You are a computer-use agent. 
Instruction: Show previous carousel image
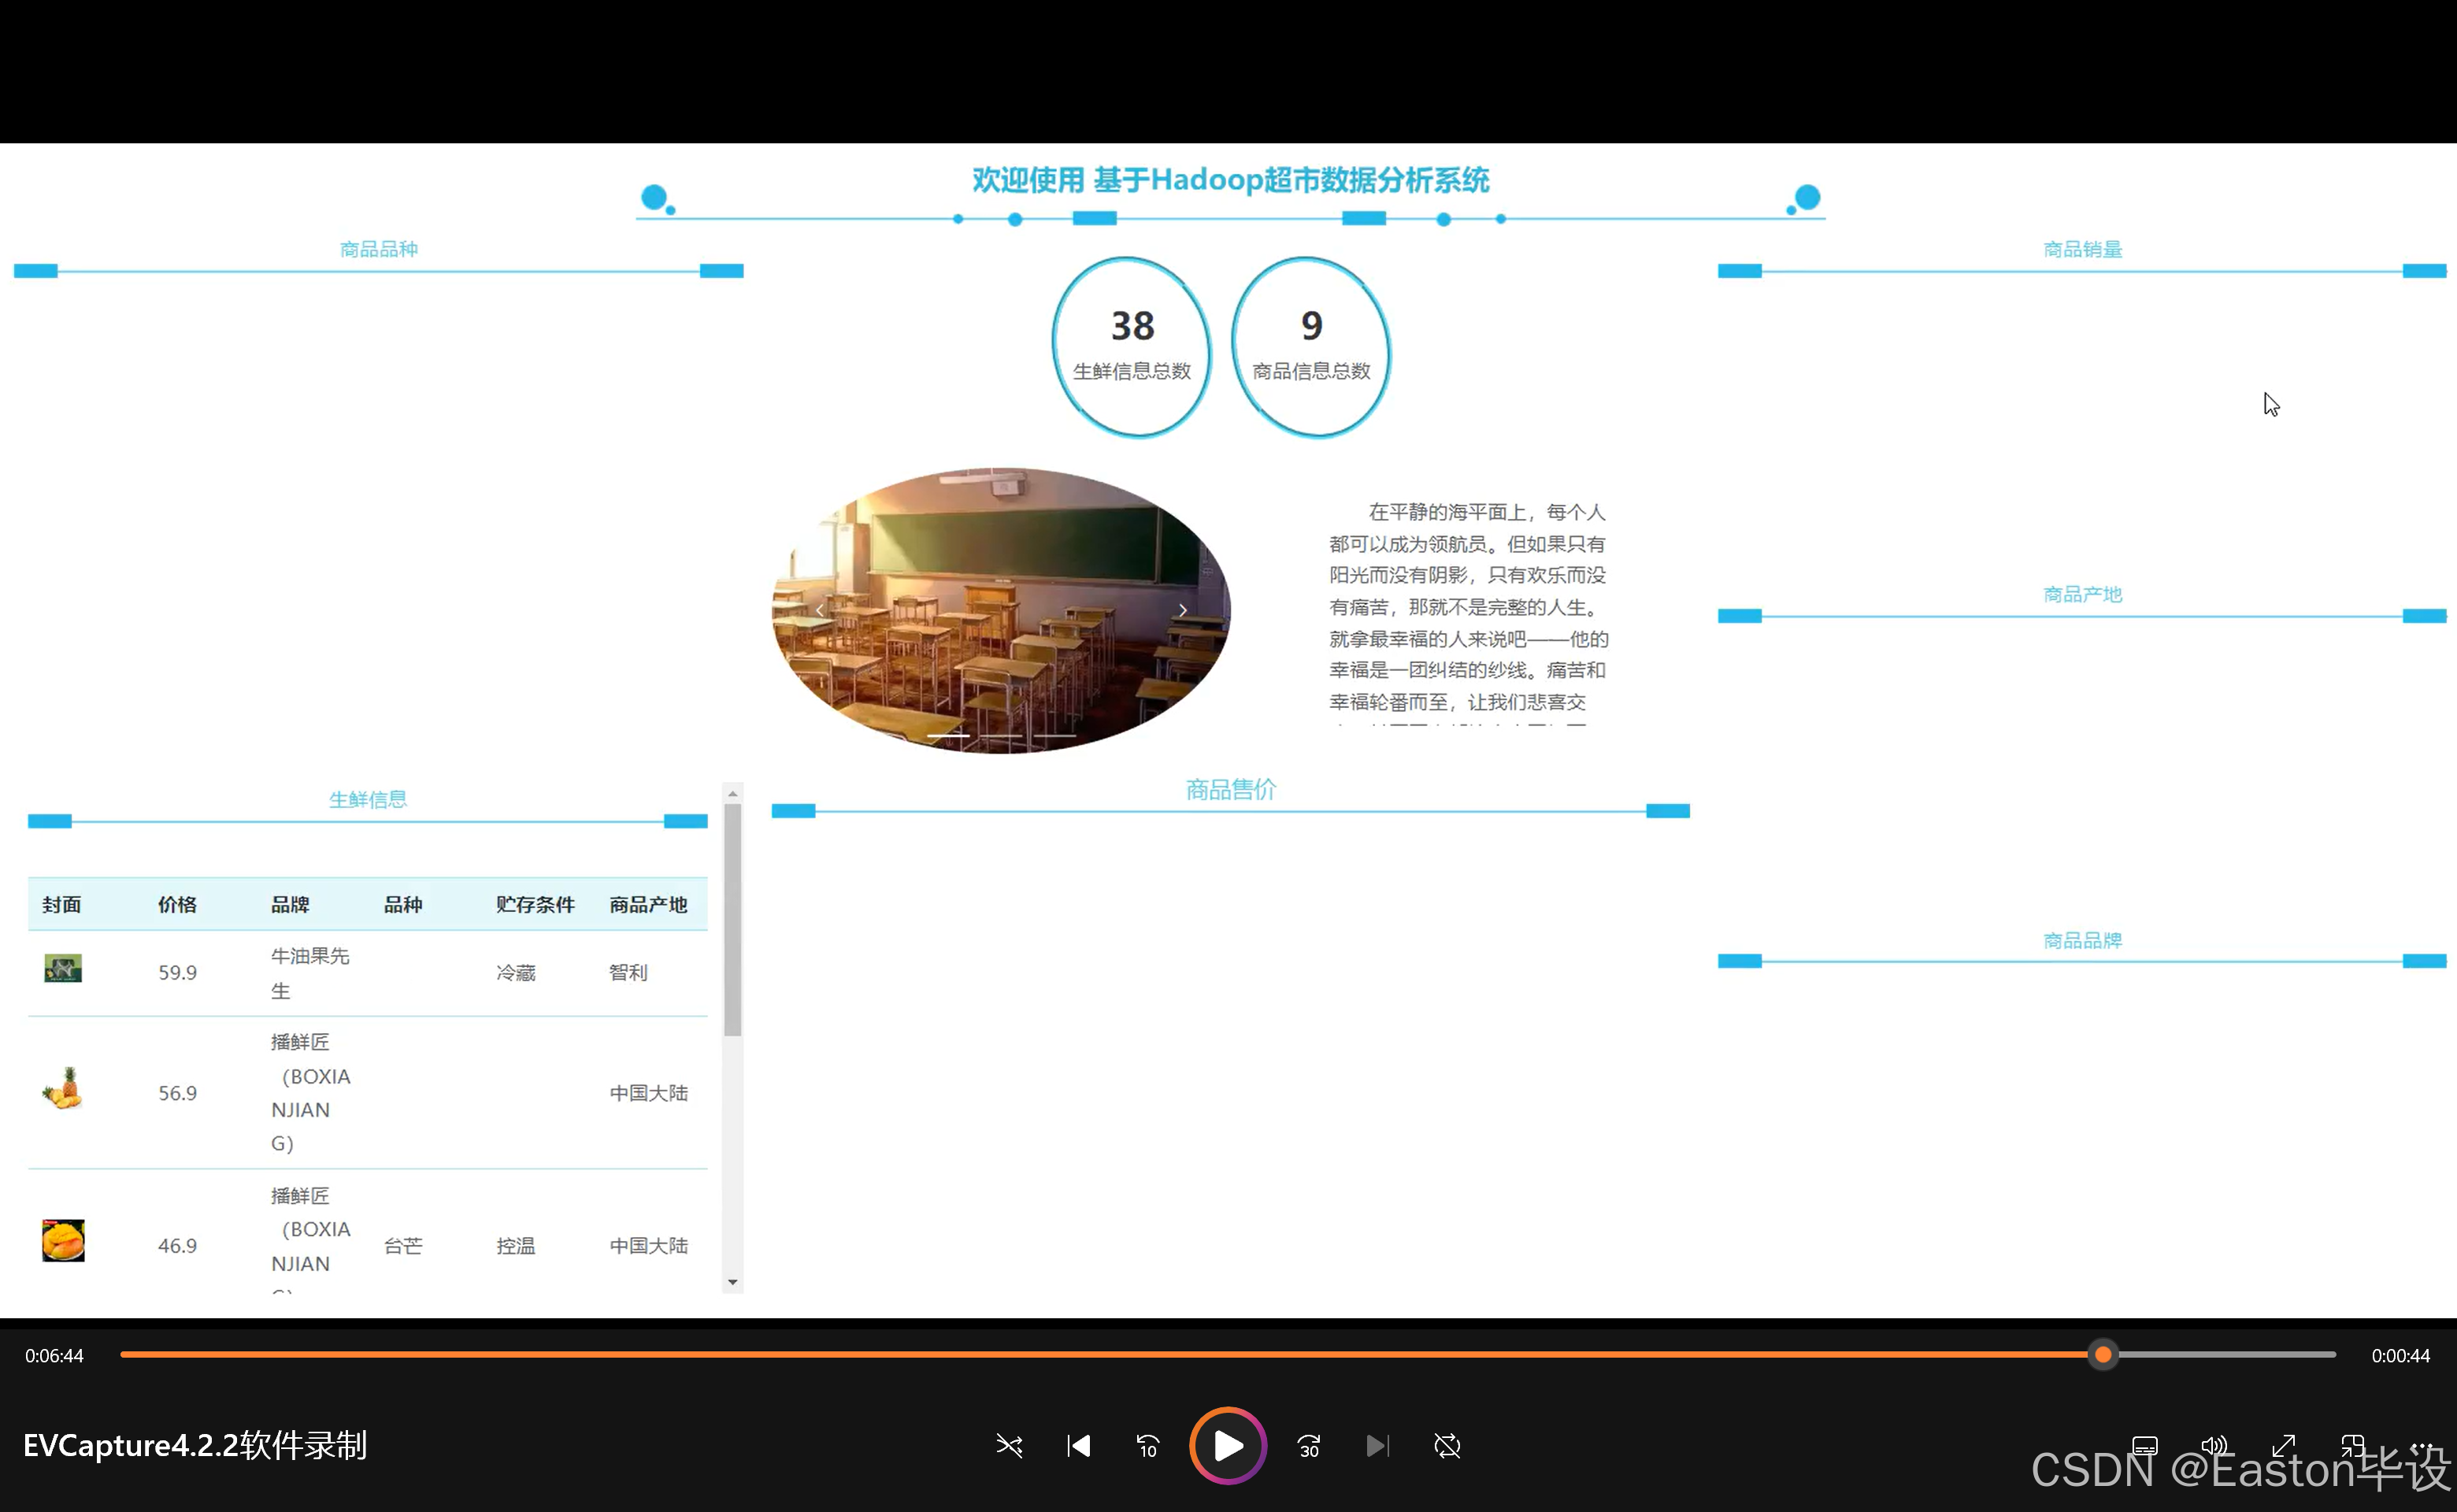click(819, 610)
